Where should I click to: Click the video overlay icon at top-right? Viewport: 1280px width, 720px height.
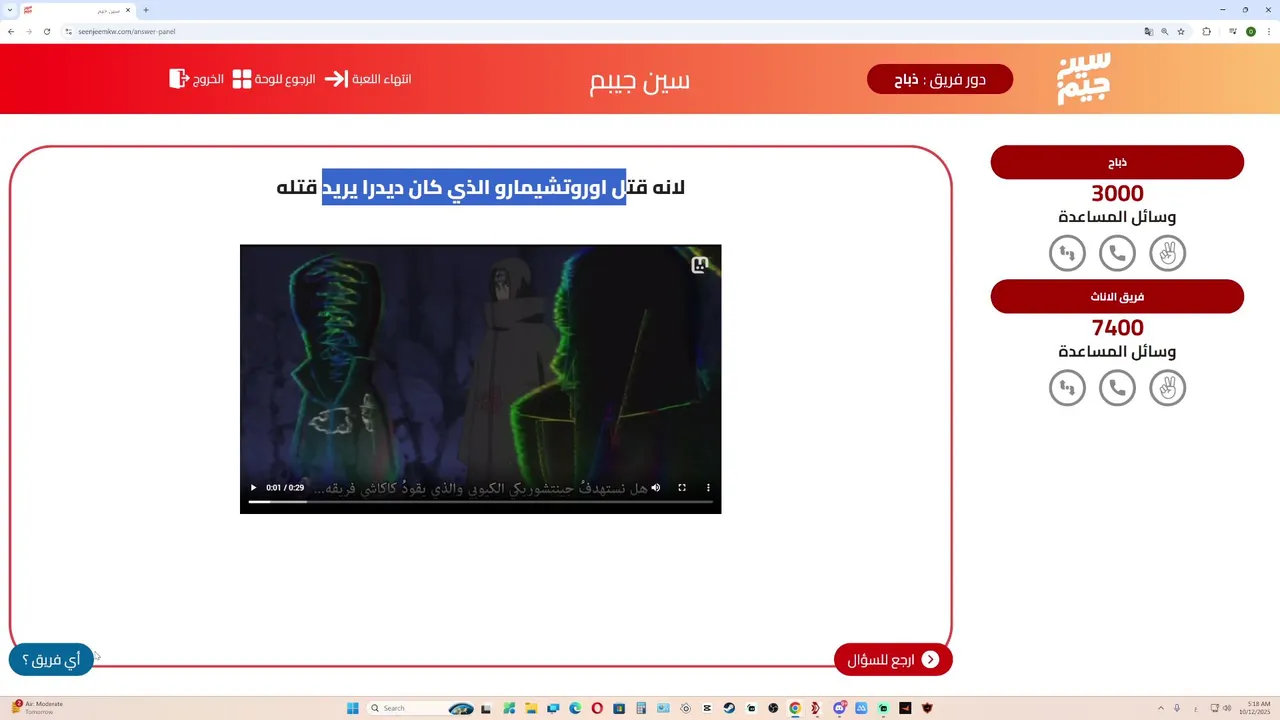point(700,265)
